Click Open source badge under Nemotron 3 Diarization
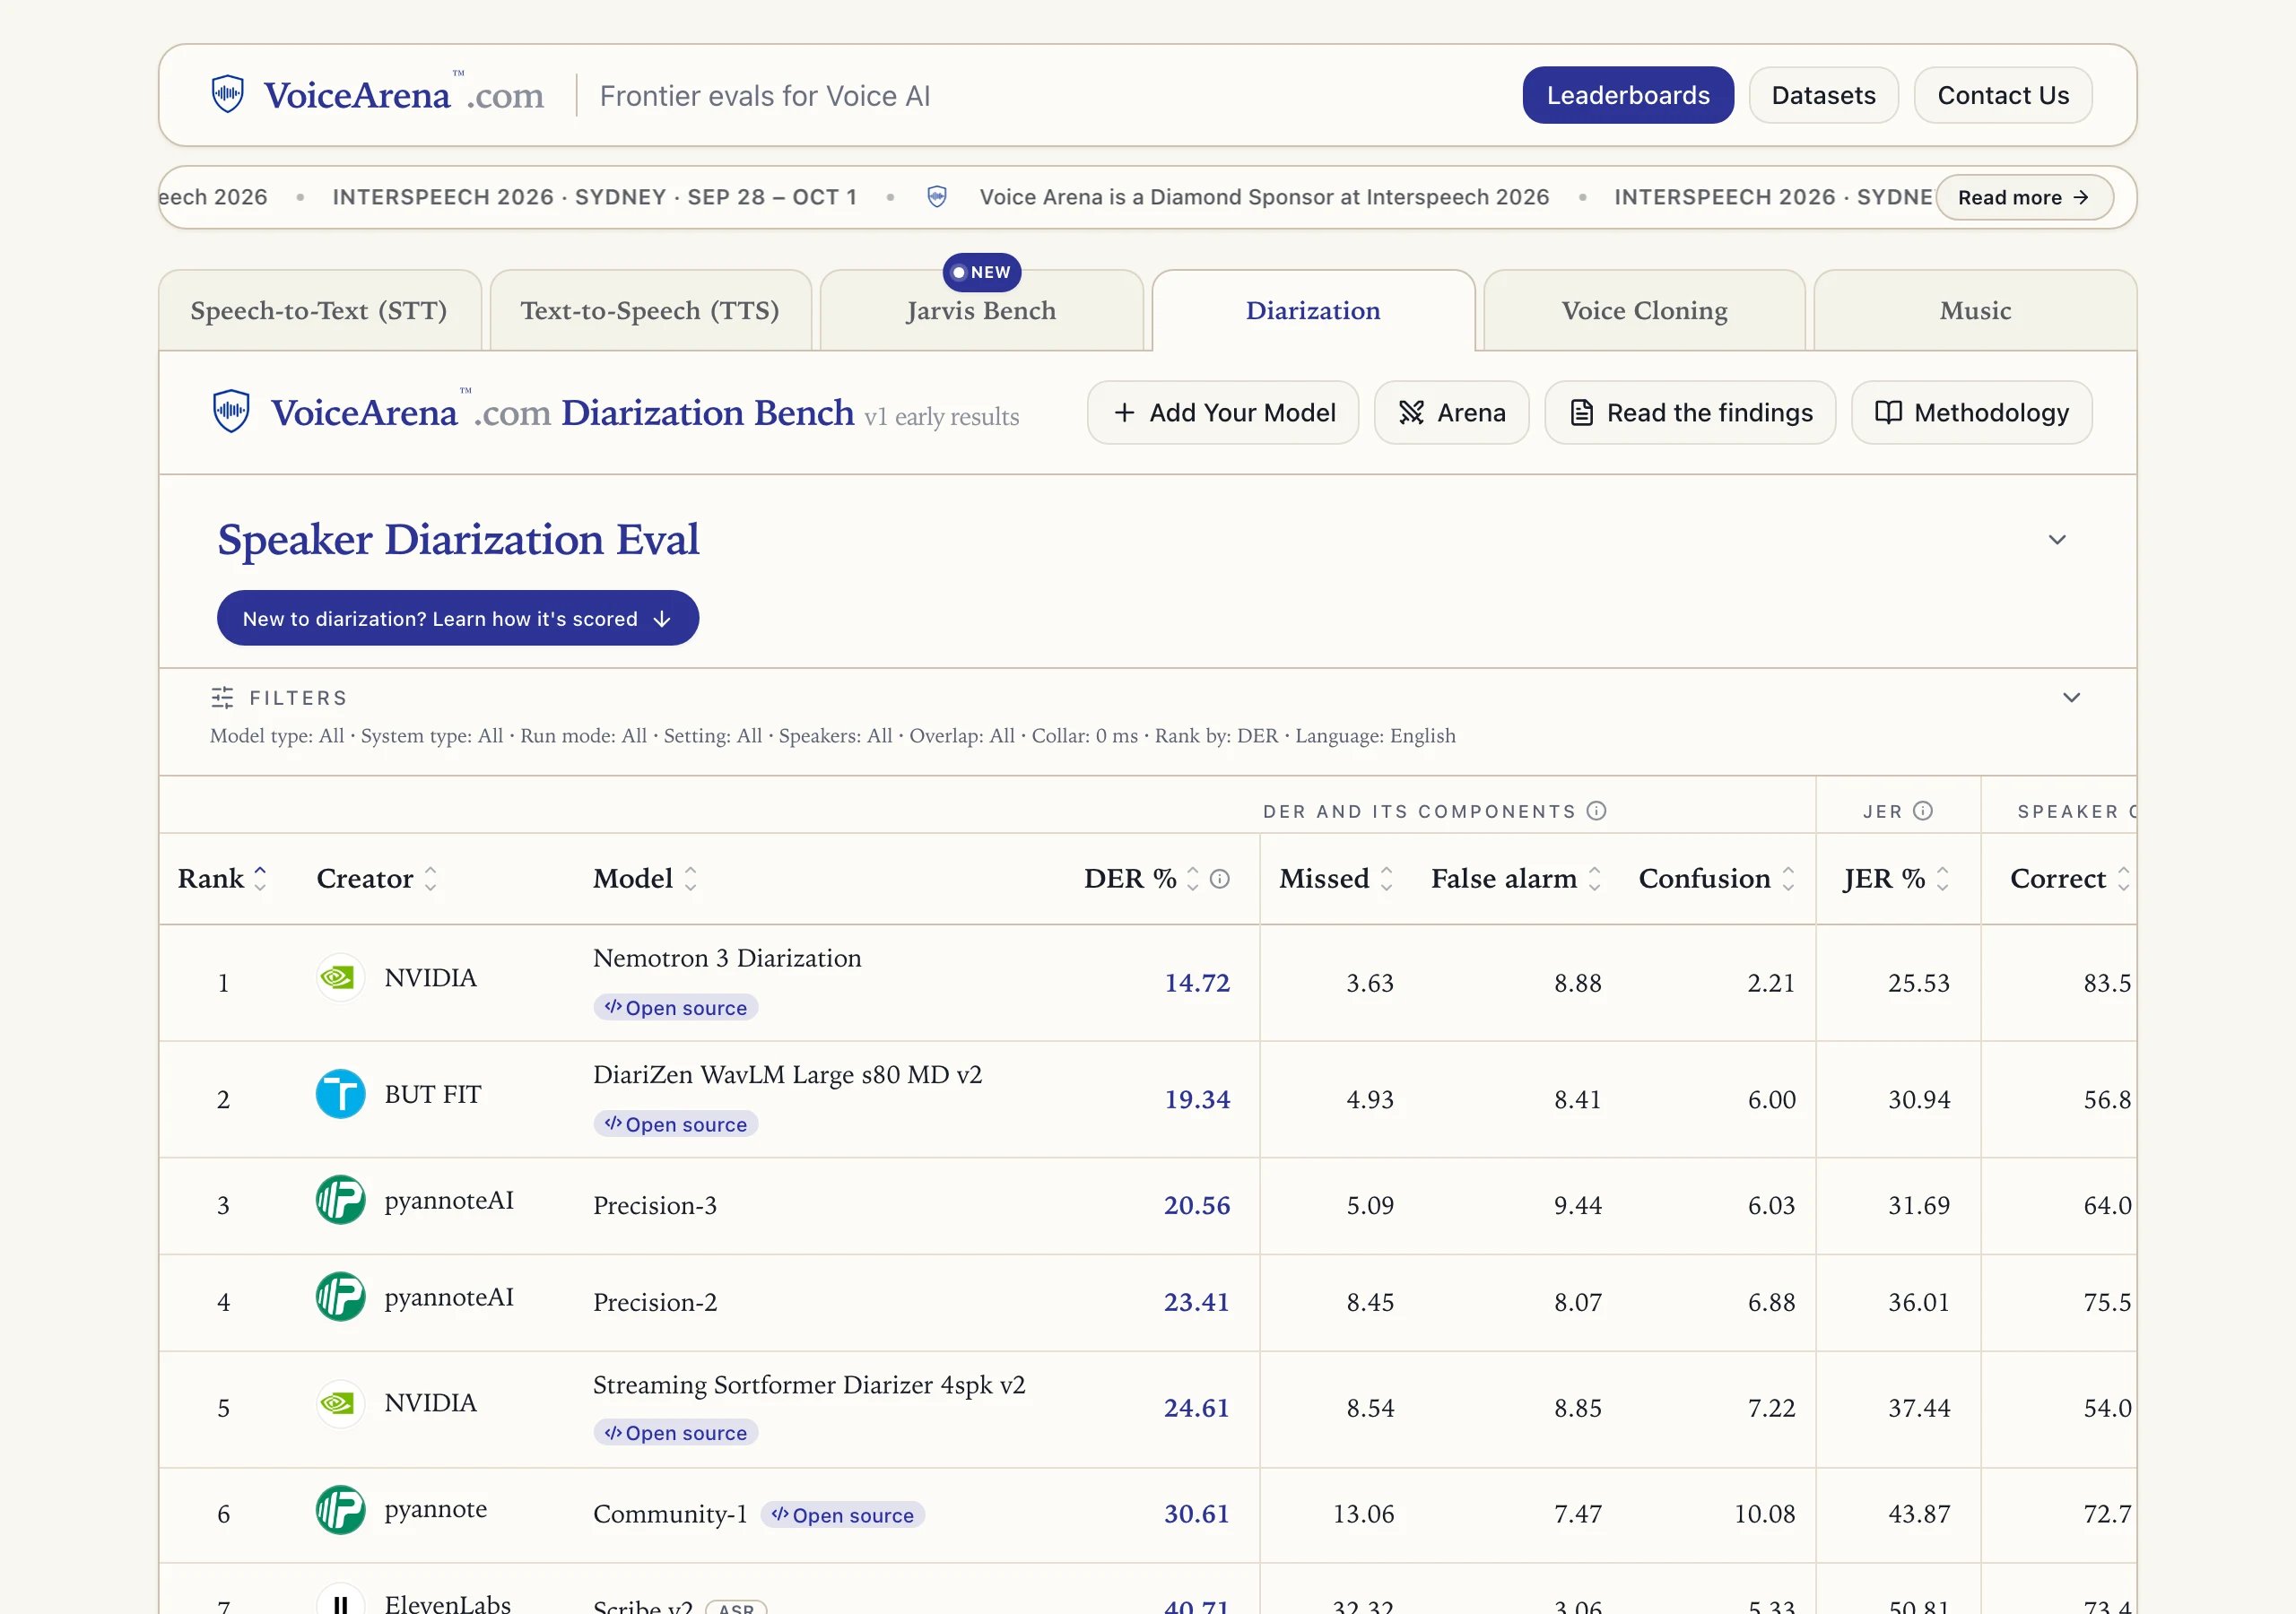This screenshot has width=2296, height=1614. tap(676, 1008)
